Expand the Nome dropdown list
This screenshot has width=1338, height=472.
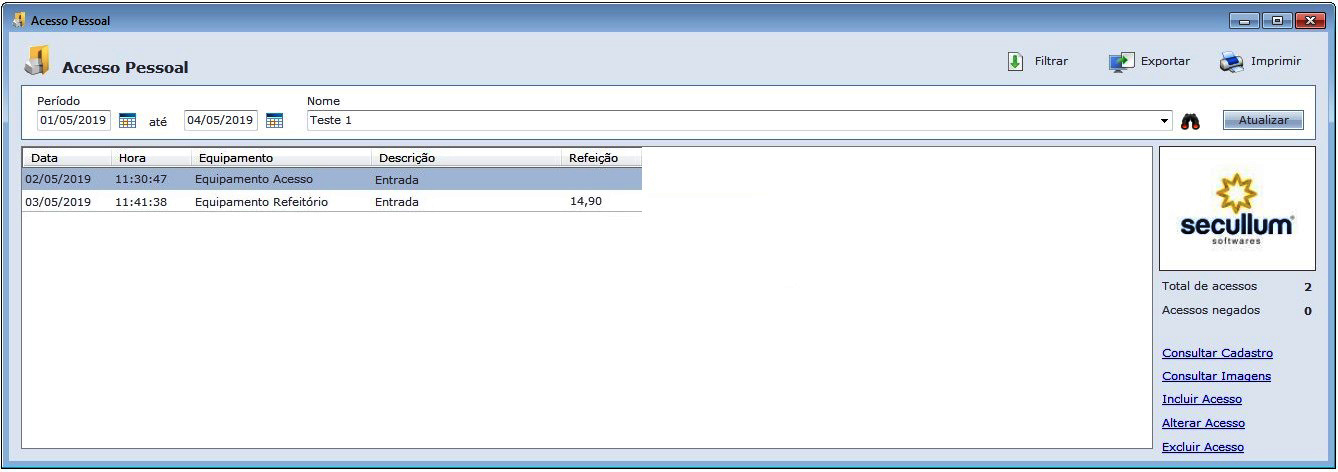pos(1164,121)
